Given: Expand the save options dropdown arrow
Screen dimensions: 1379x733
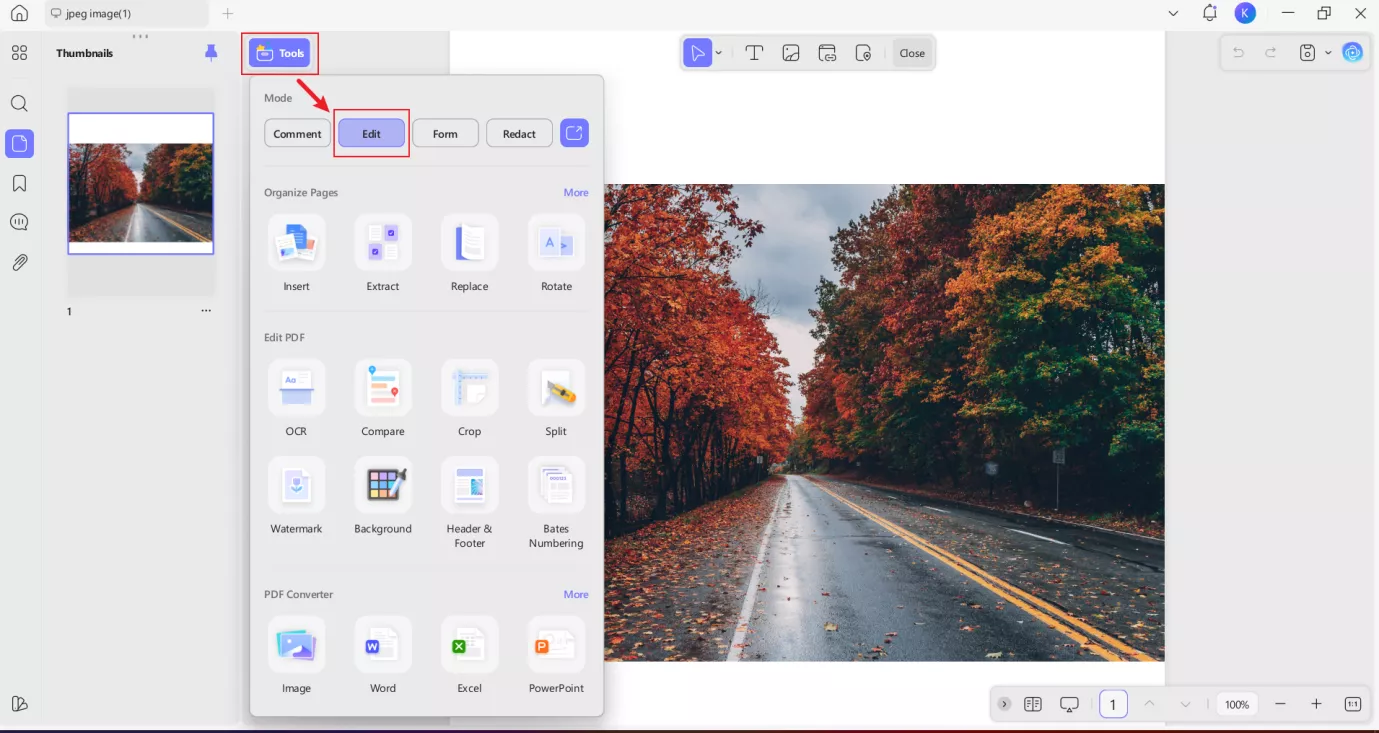Looking at the screenshot, I should click(1328, 53).
